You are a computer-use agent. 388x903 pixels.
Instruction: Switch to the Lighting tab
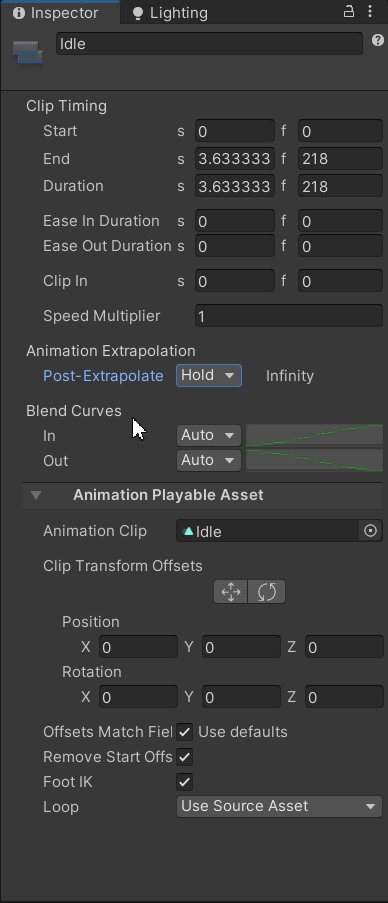tap(170, 13)
